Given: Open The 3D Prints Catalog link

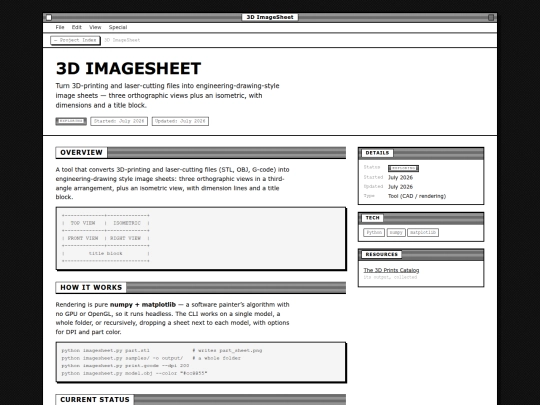Looking at the screenshot, I should (391, 270).
